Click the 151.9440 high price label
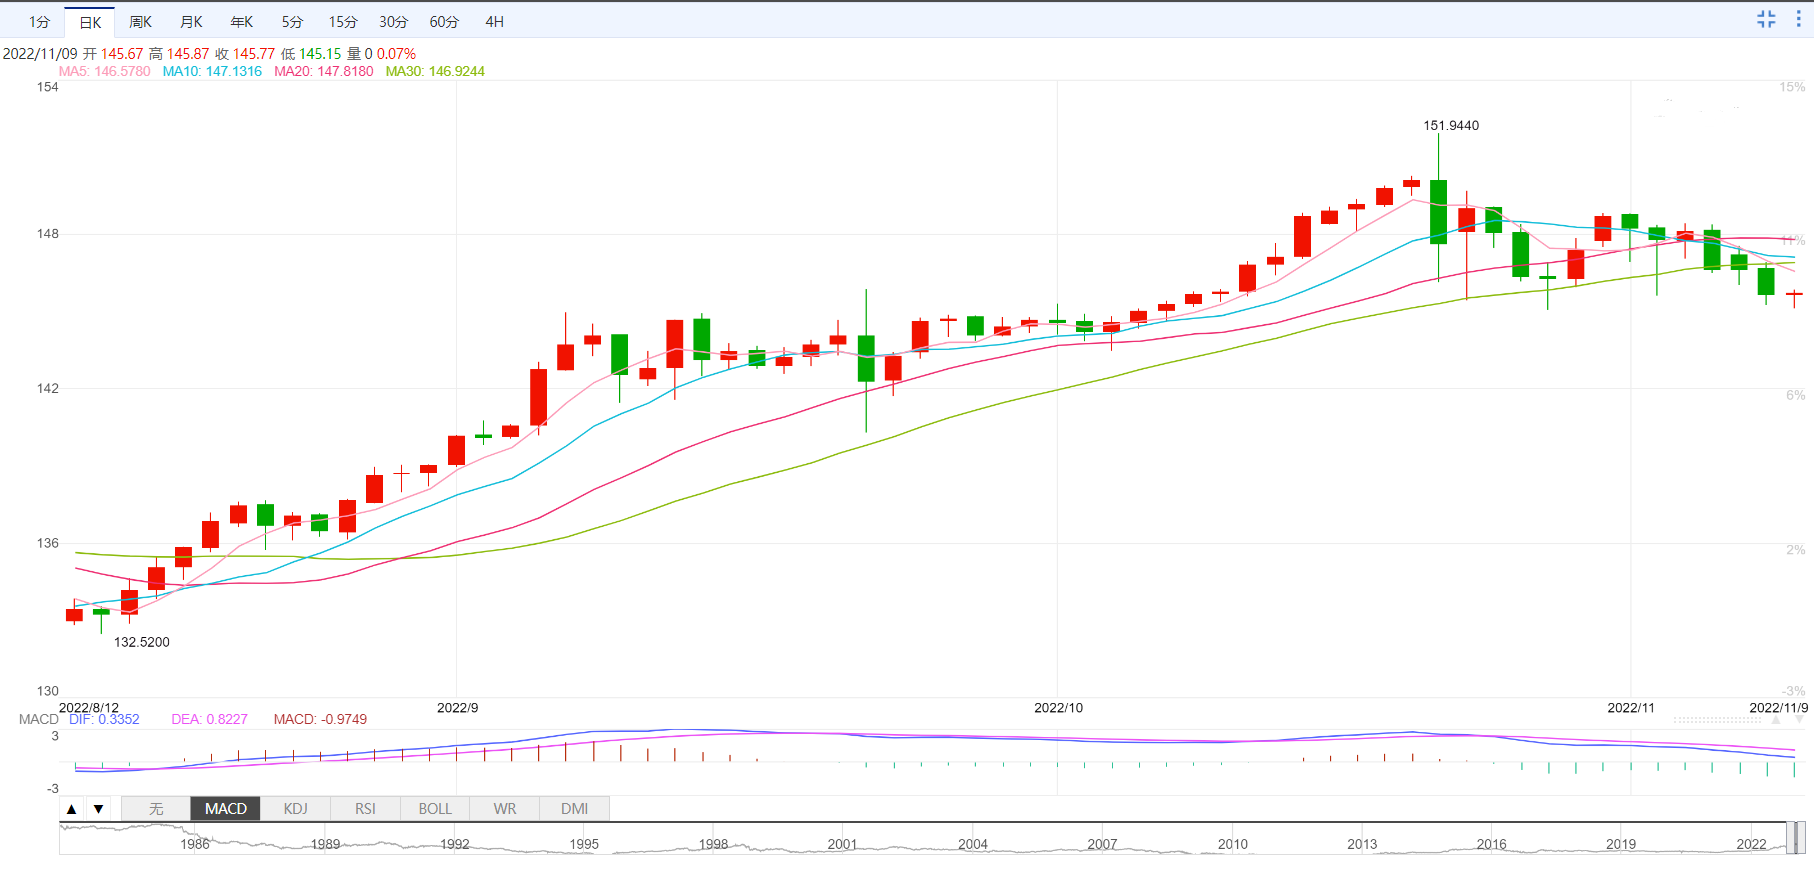The height and width of the screenshot is (880, 1814). [x=1451, y=125]
